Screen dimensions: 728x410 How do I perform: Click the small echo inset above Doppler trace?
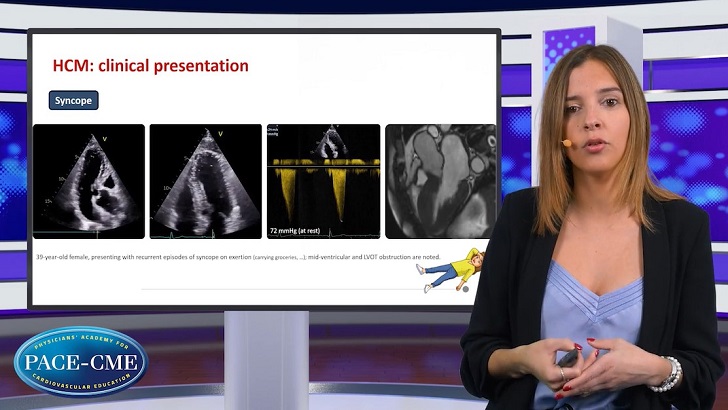tap(330, 138)
